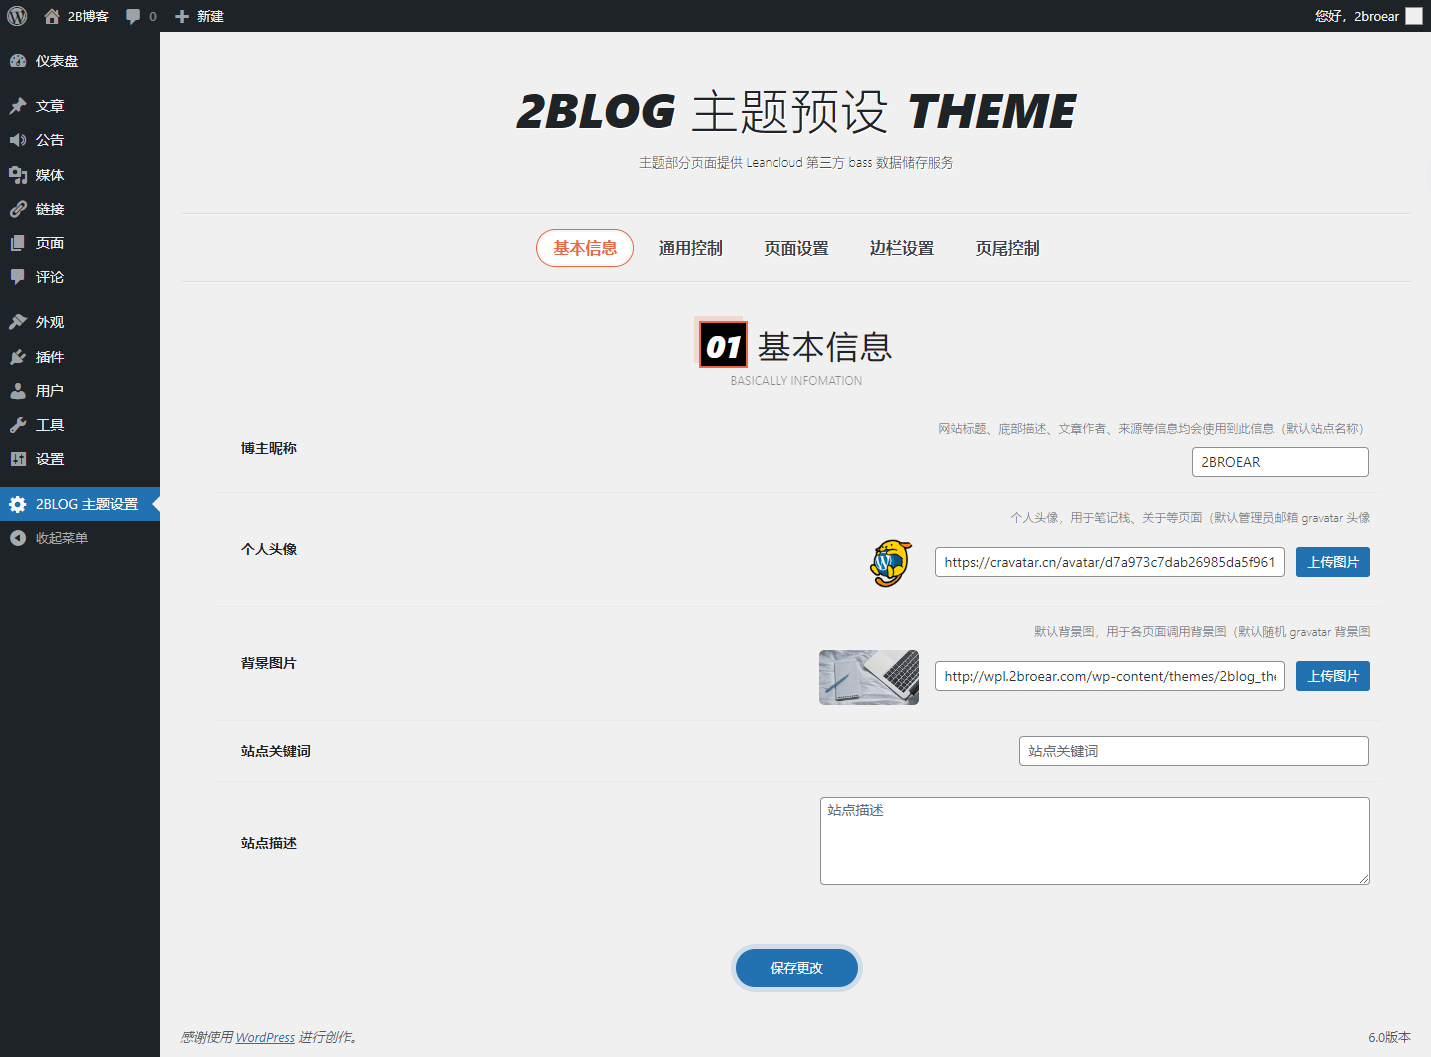This screenshot has width=1431, height=1057.
Task: Click the 2BLOG 主题设置 gear icon
Action: (18, 504)
